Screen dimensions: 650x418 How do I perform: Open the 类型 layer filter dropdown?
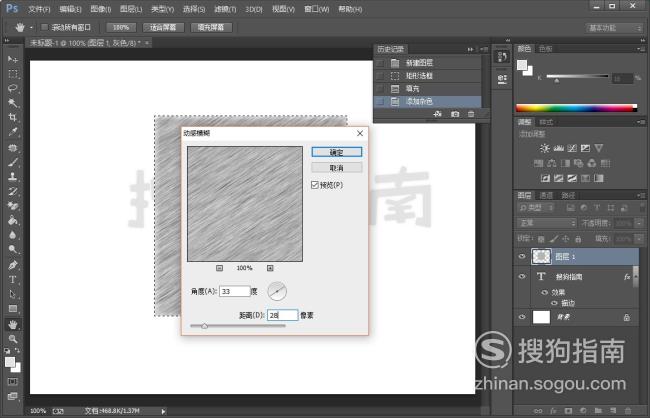536,208
